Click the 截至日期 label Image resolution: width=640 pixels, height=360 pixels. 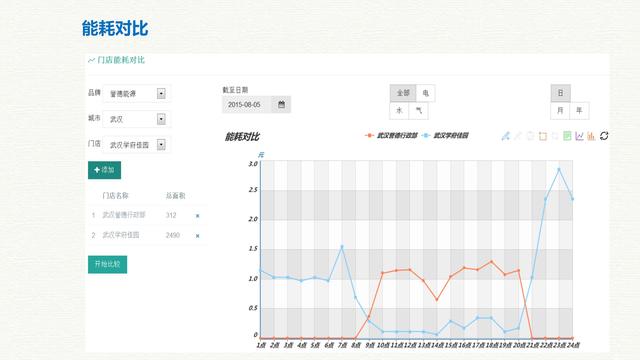click(x=235, y=90)
